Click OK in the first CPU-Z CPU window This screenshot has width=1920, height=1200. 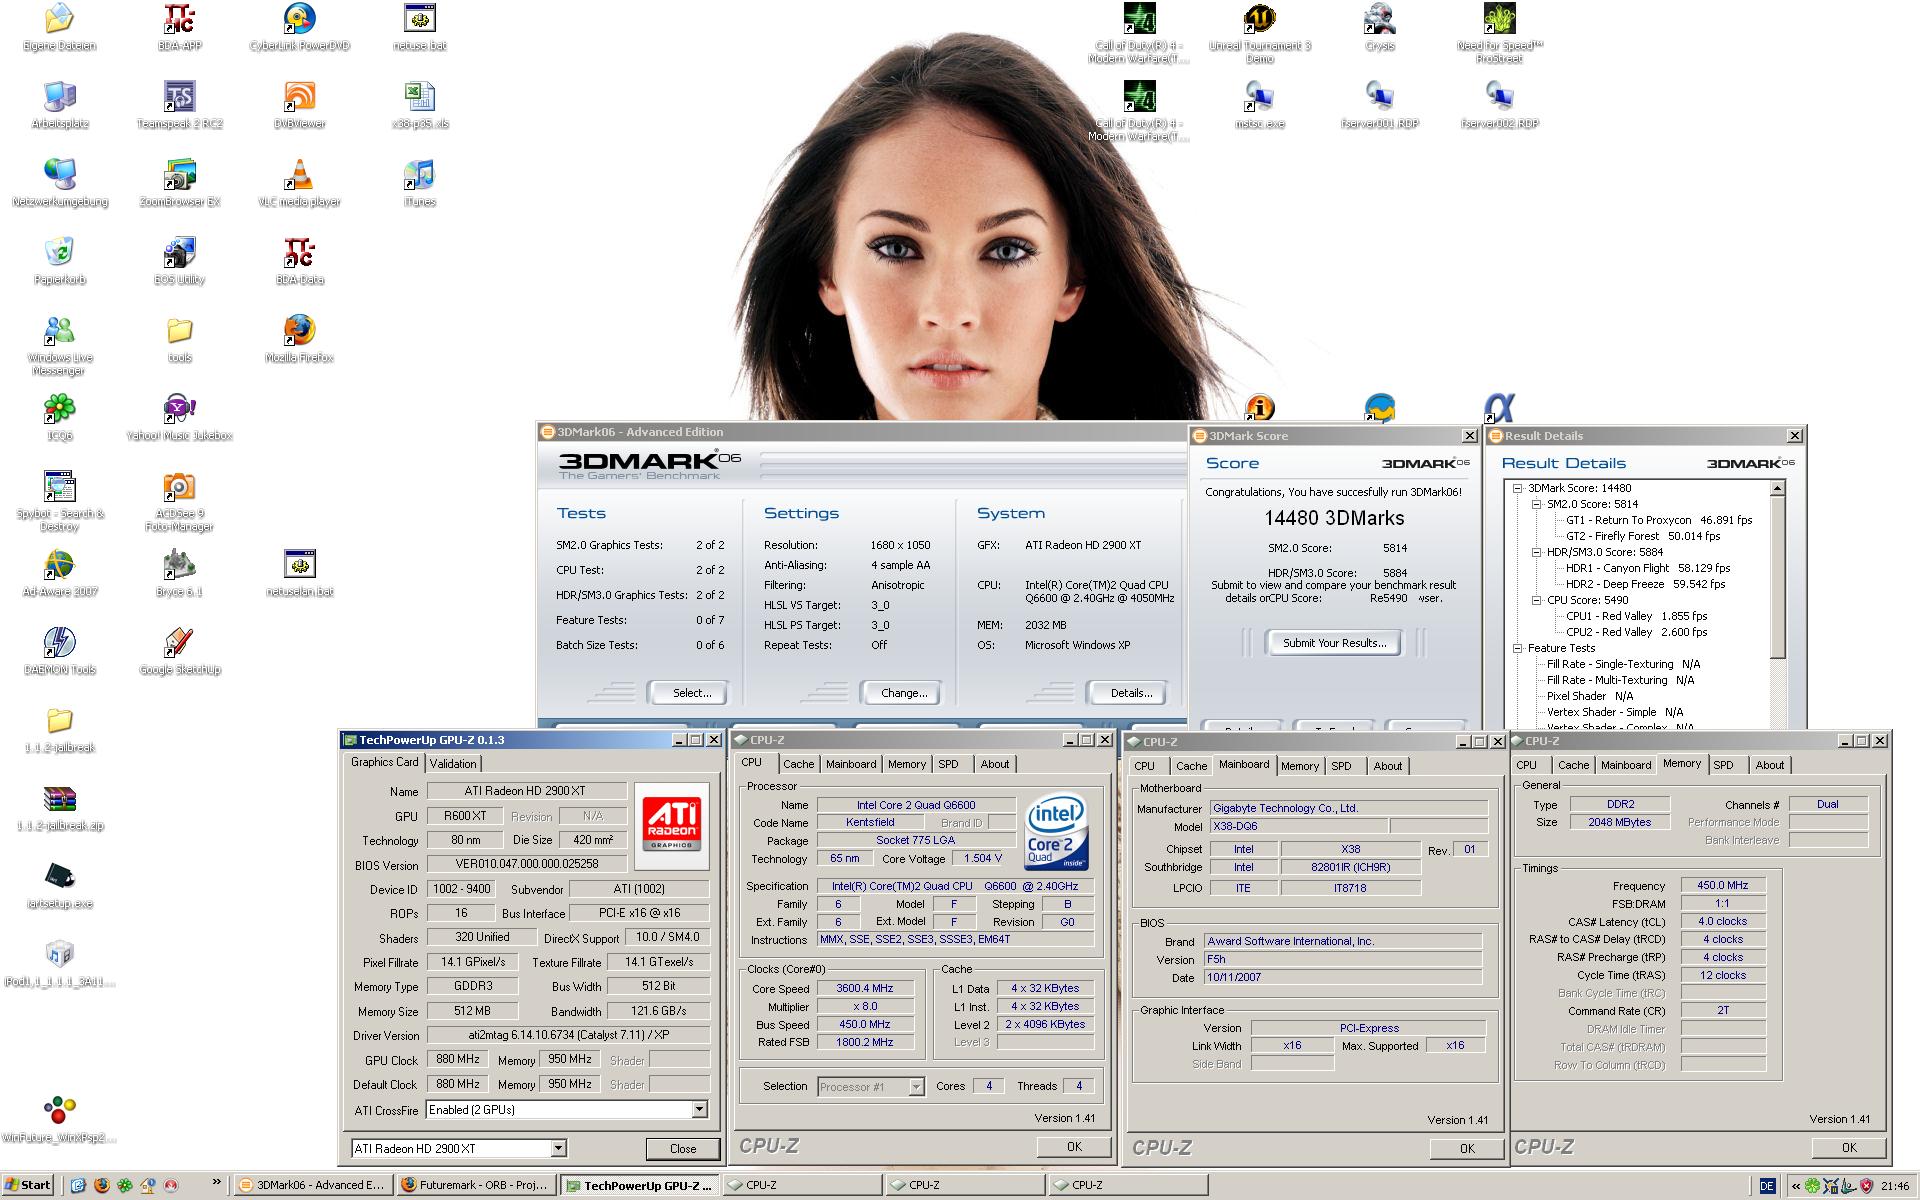point(1073,1147)
